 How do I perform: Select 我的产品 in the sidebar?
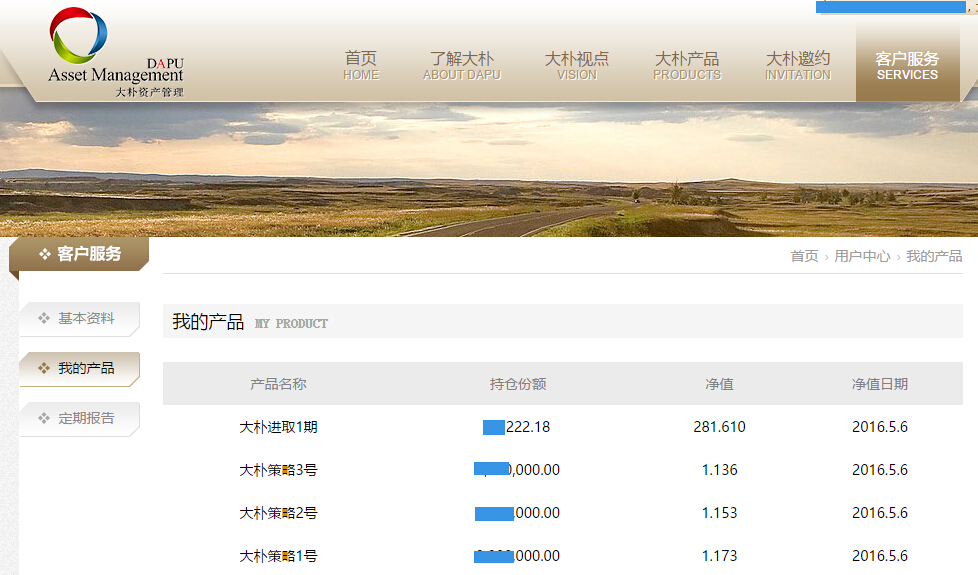pyautogui.click(x=80, y=369)
